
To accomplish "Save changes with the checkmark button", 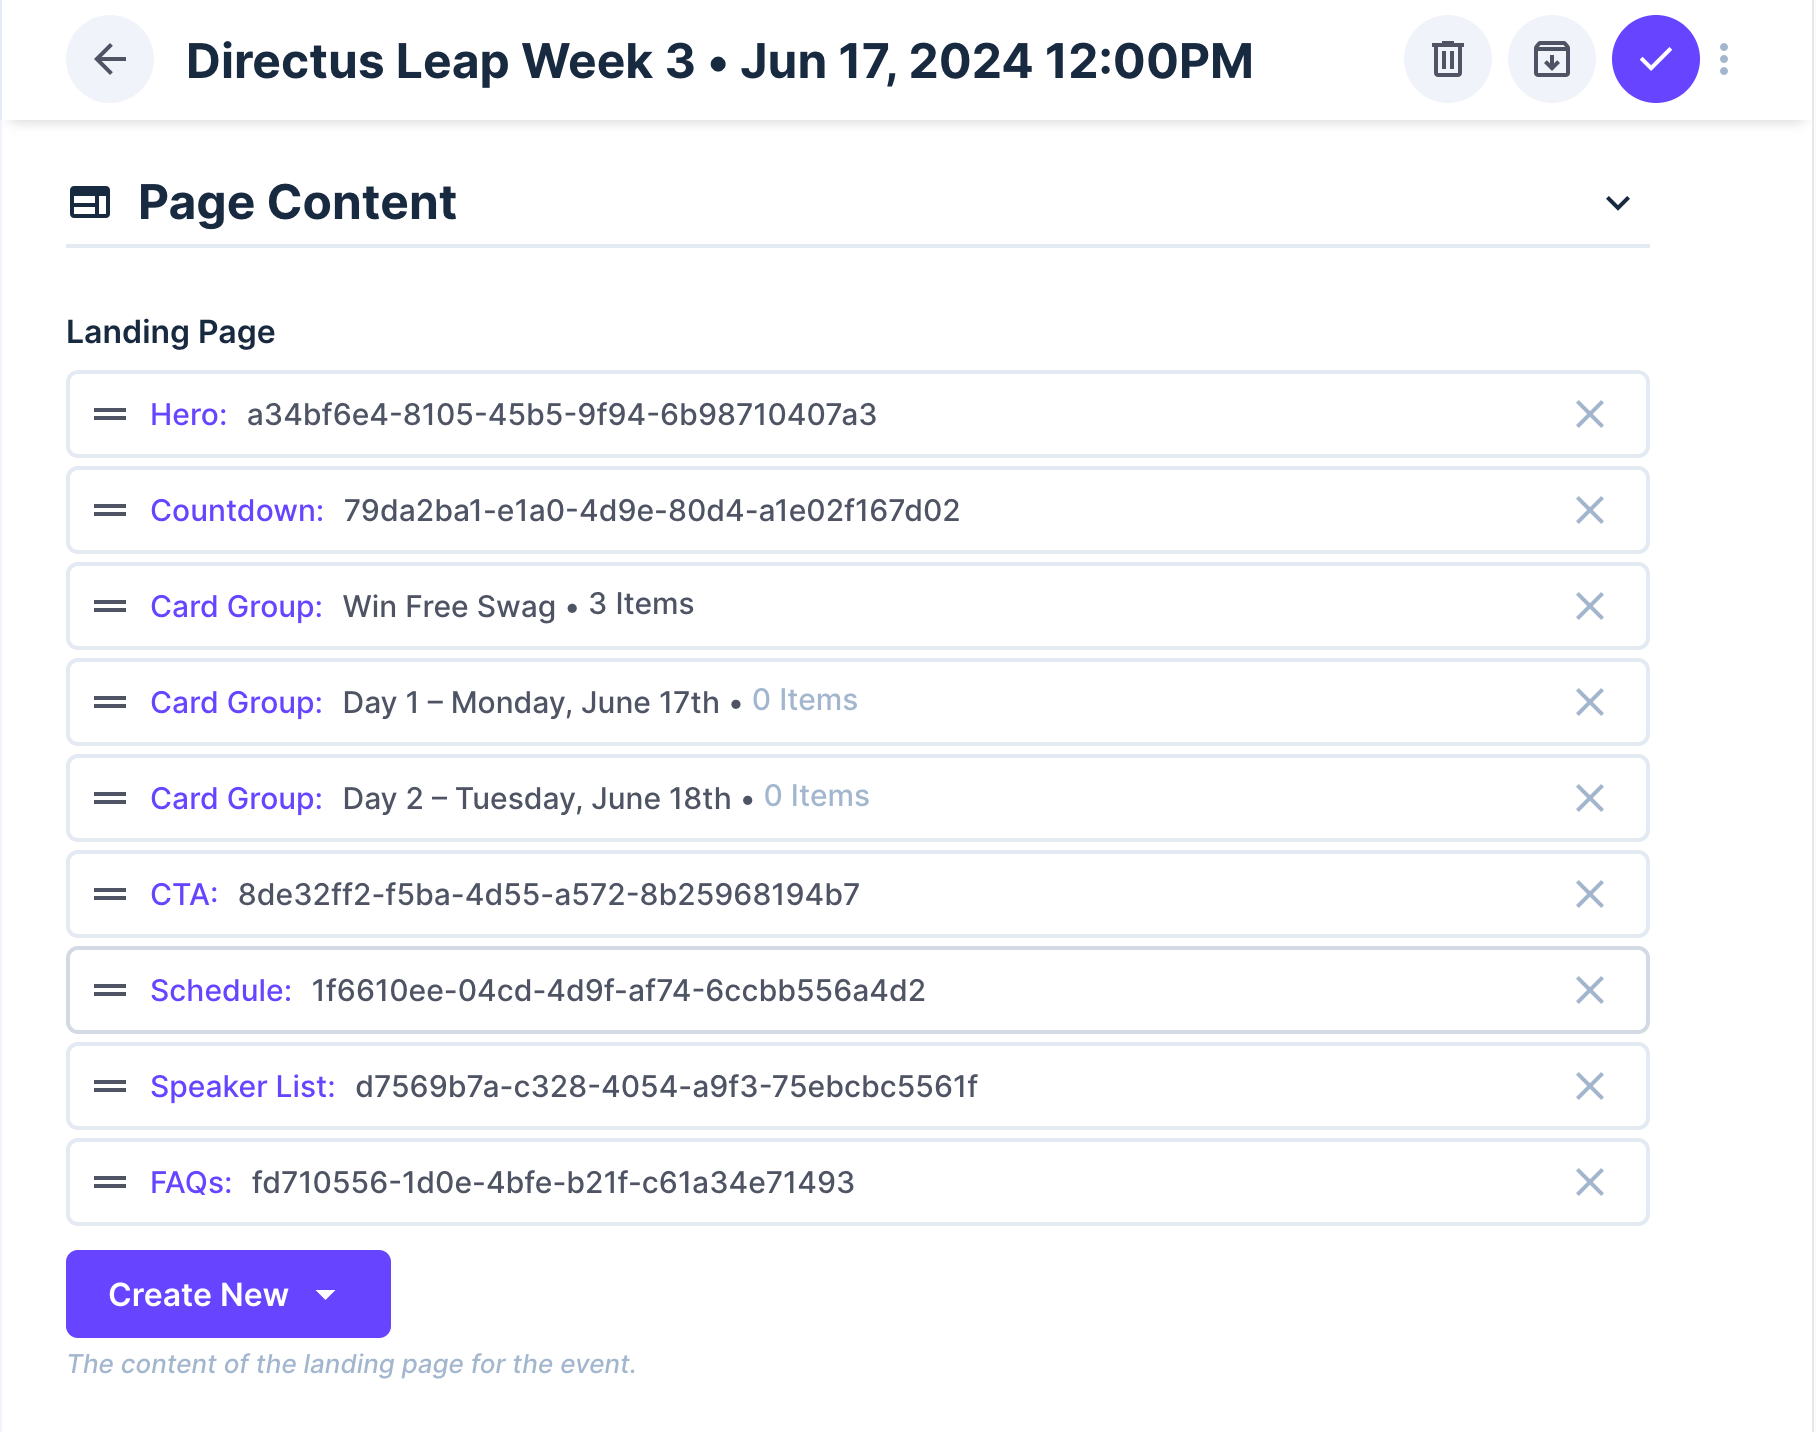I will tap(1655, 60).
